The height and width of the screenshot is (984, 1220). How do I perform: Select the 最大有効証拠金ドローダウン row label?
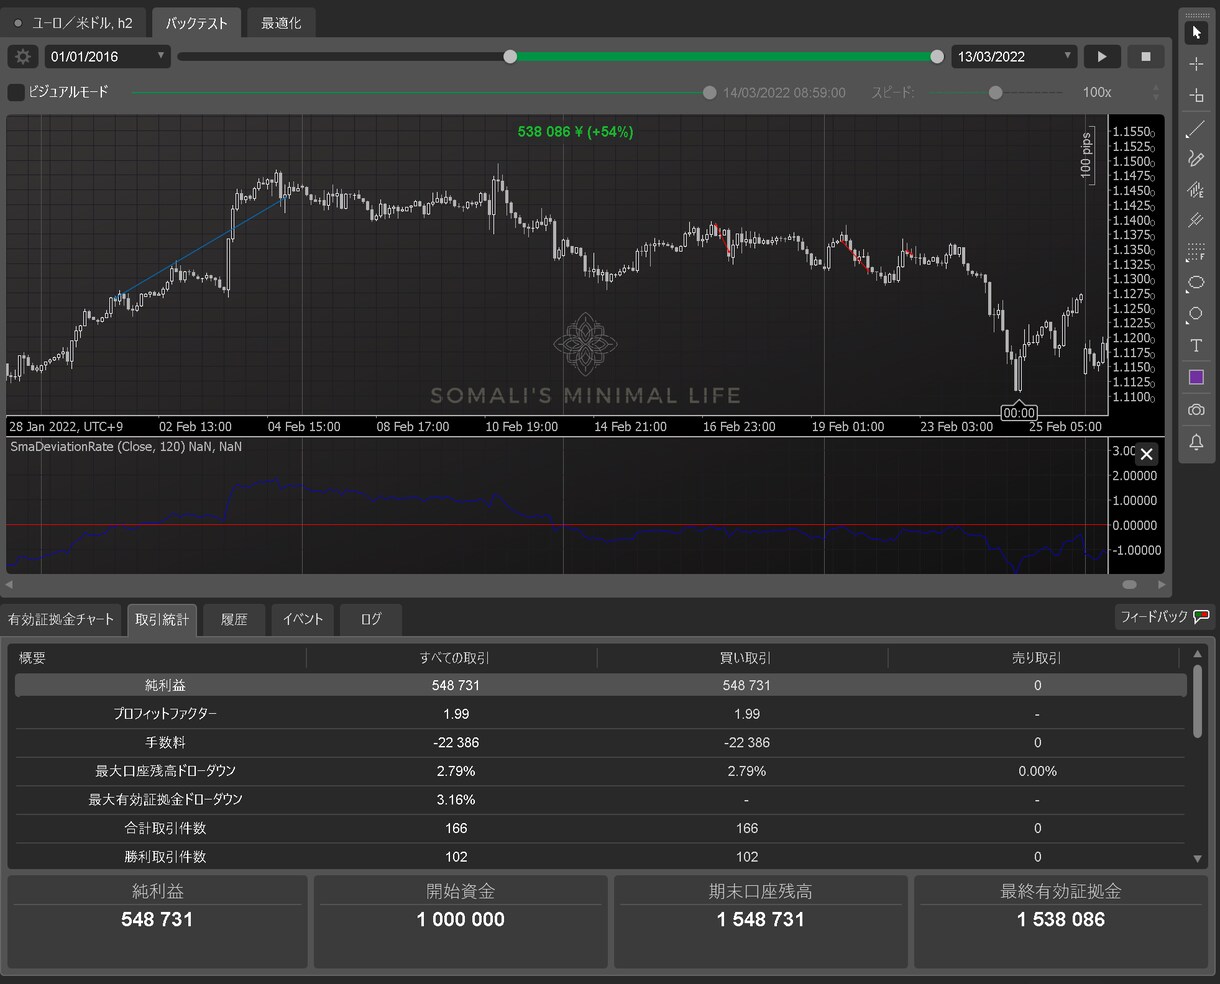click(x=165, y=800)
